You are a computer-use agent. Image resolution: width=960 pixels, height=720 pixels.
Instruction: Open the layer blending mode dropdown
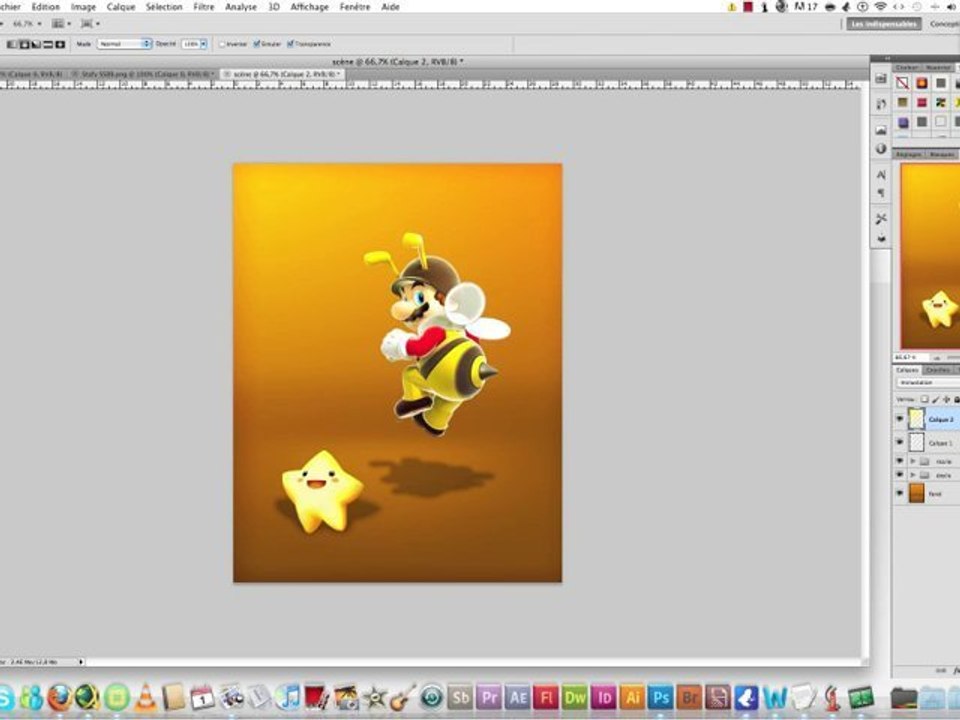click(928, 383)
